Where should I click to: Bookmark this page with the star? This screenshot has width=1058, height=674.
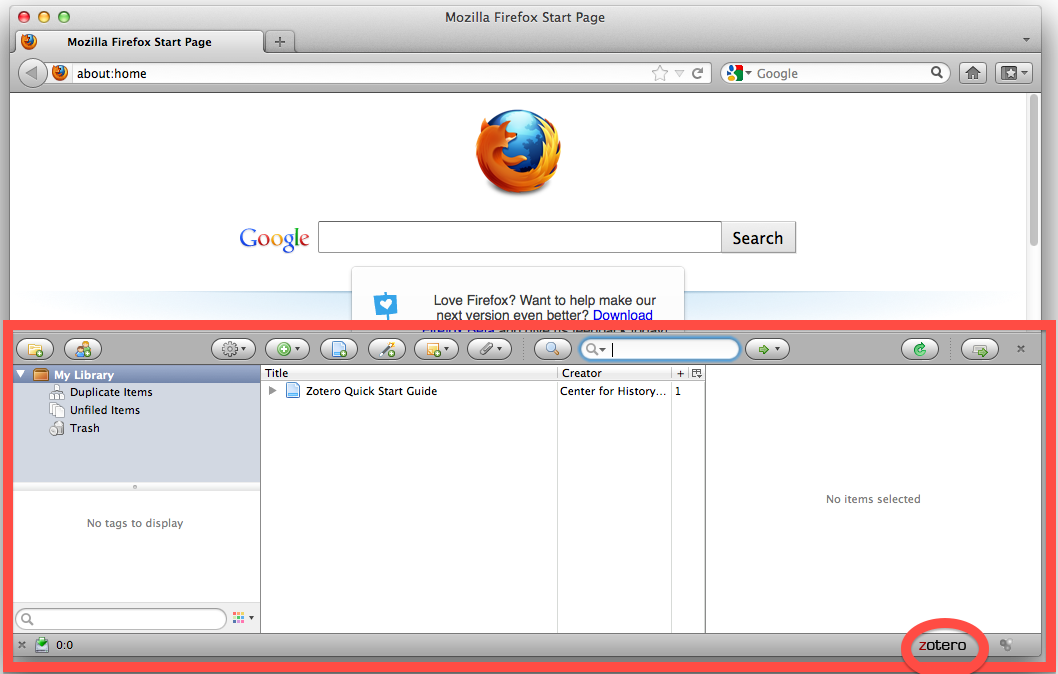pos(659,73)
